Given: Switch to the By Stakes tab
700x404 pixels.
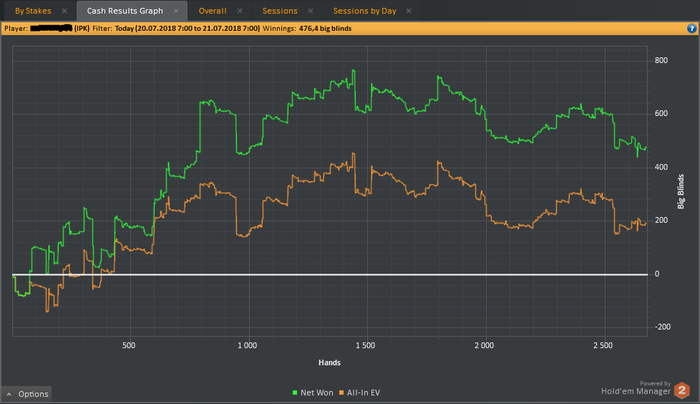Looking at the screenshot, I should 33,11.
